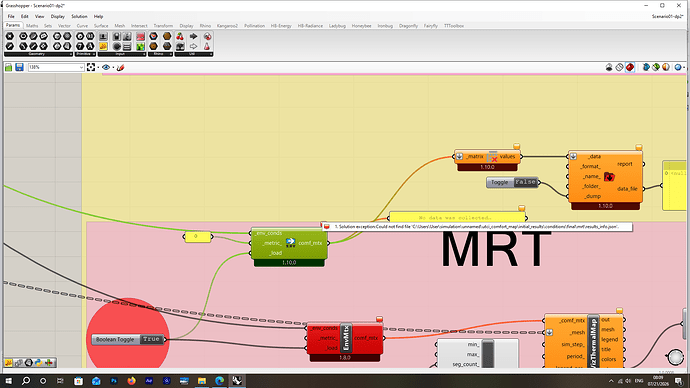690x388 pixels.
Task: Select the red flask icon in Util group
Action: 207,46
